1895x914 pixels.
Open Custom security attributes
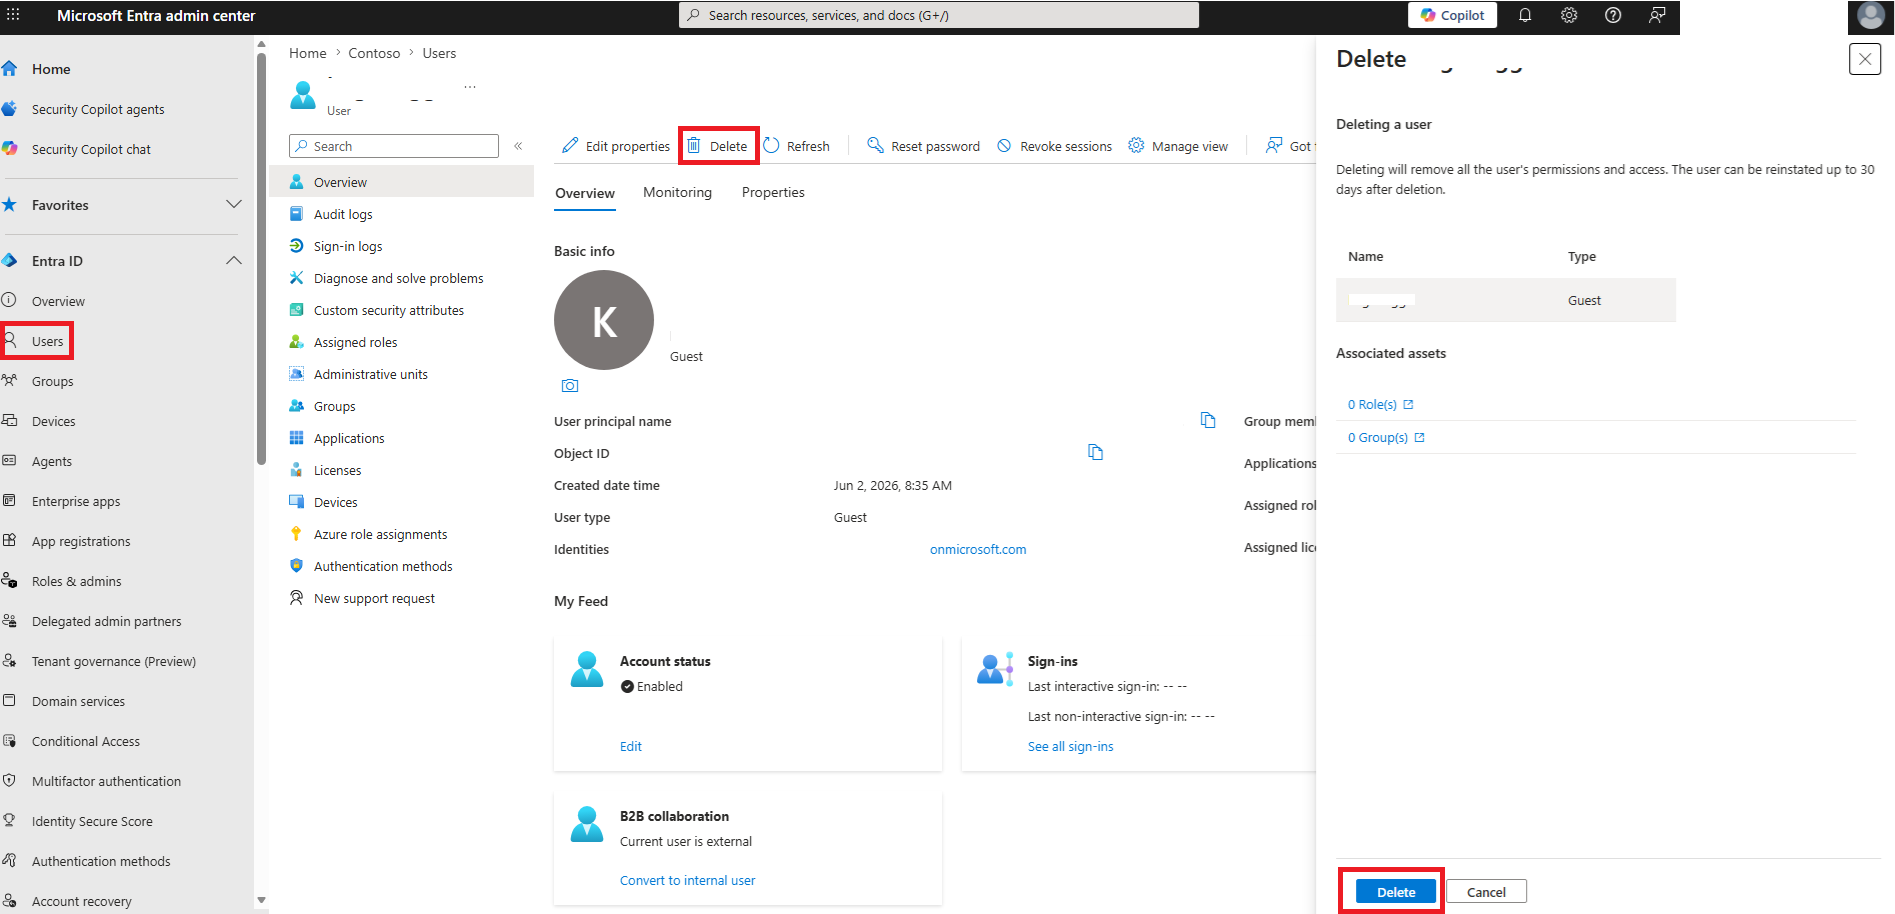[x=389, y=310]
